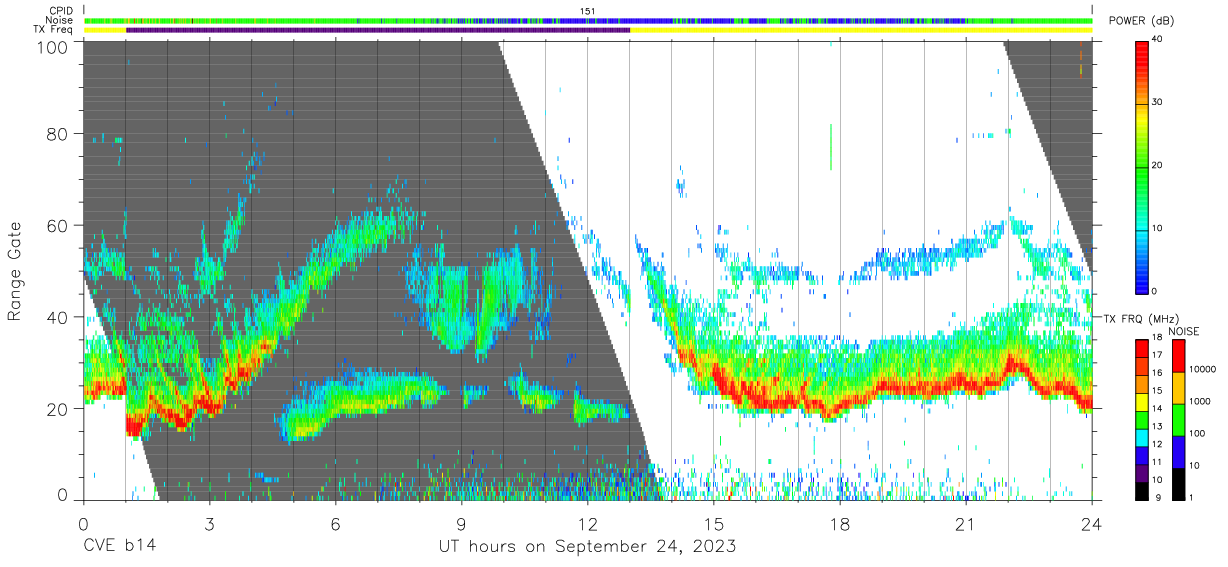Click the 1000 label on NOISE scale
This screenshot has width=1228, height=567.
click(1200, 402)
